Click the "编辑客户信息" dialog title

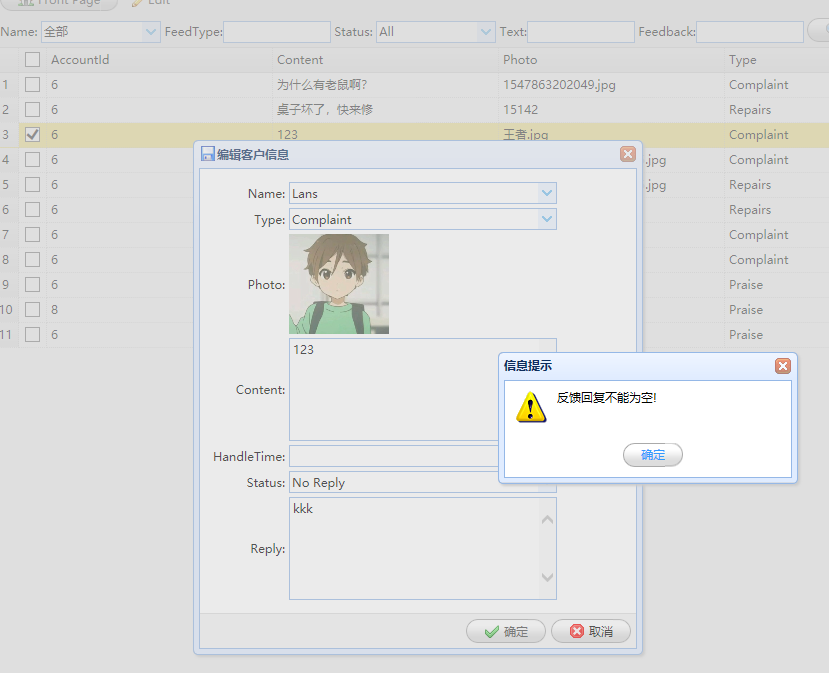click(253, 154)
